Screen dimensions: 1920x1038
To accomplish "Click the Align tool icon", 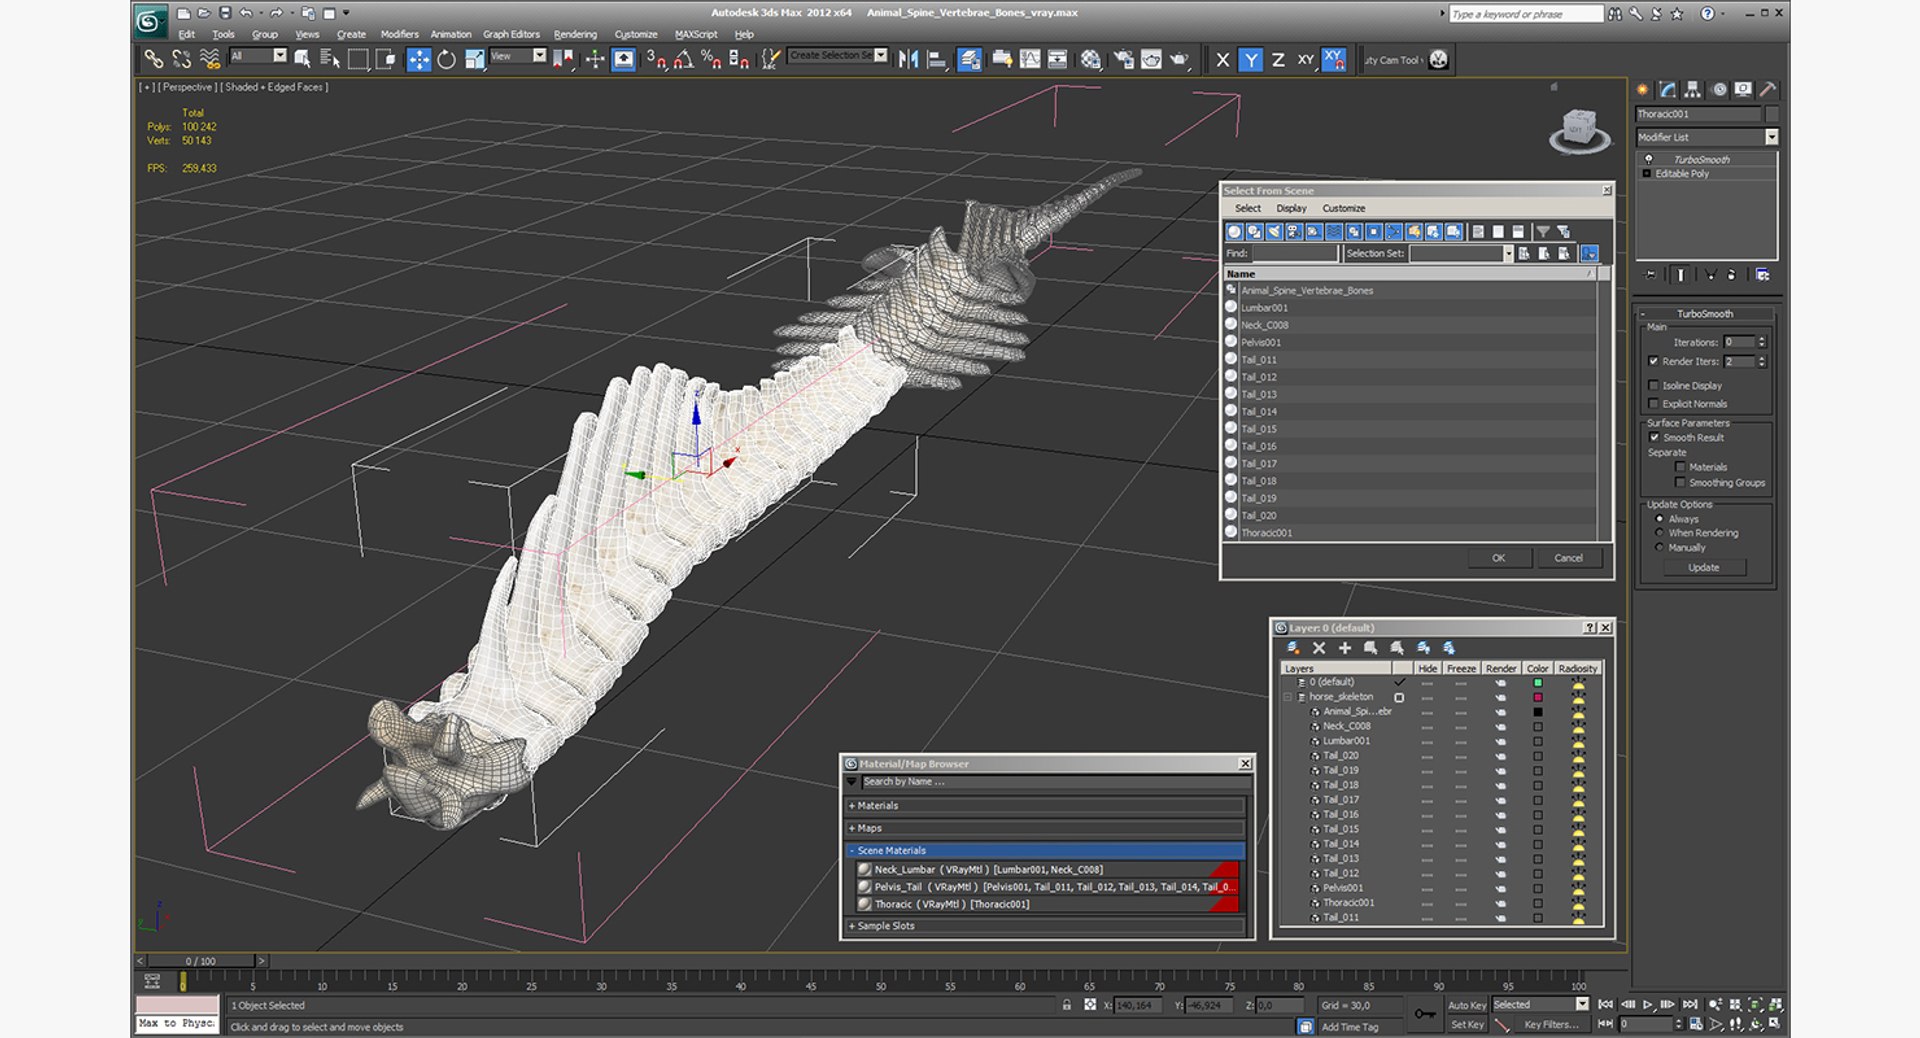I will [936, 60].
